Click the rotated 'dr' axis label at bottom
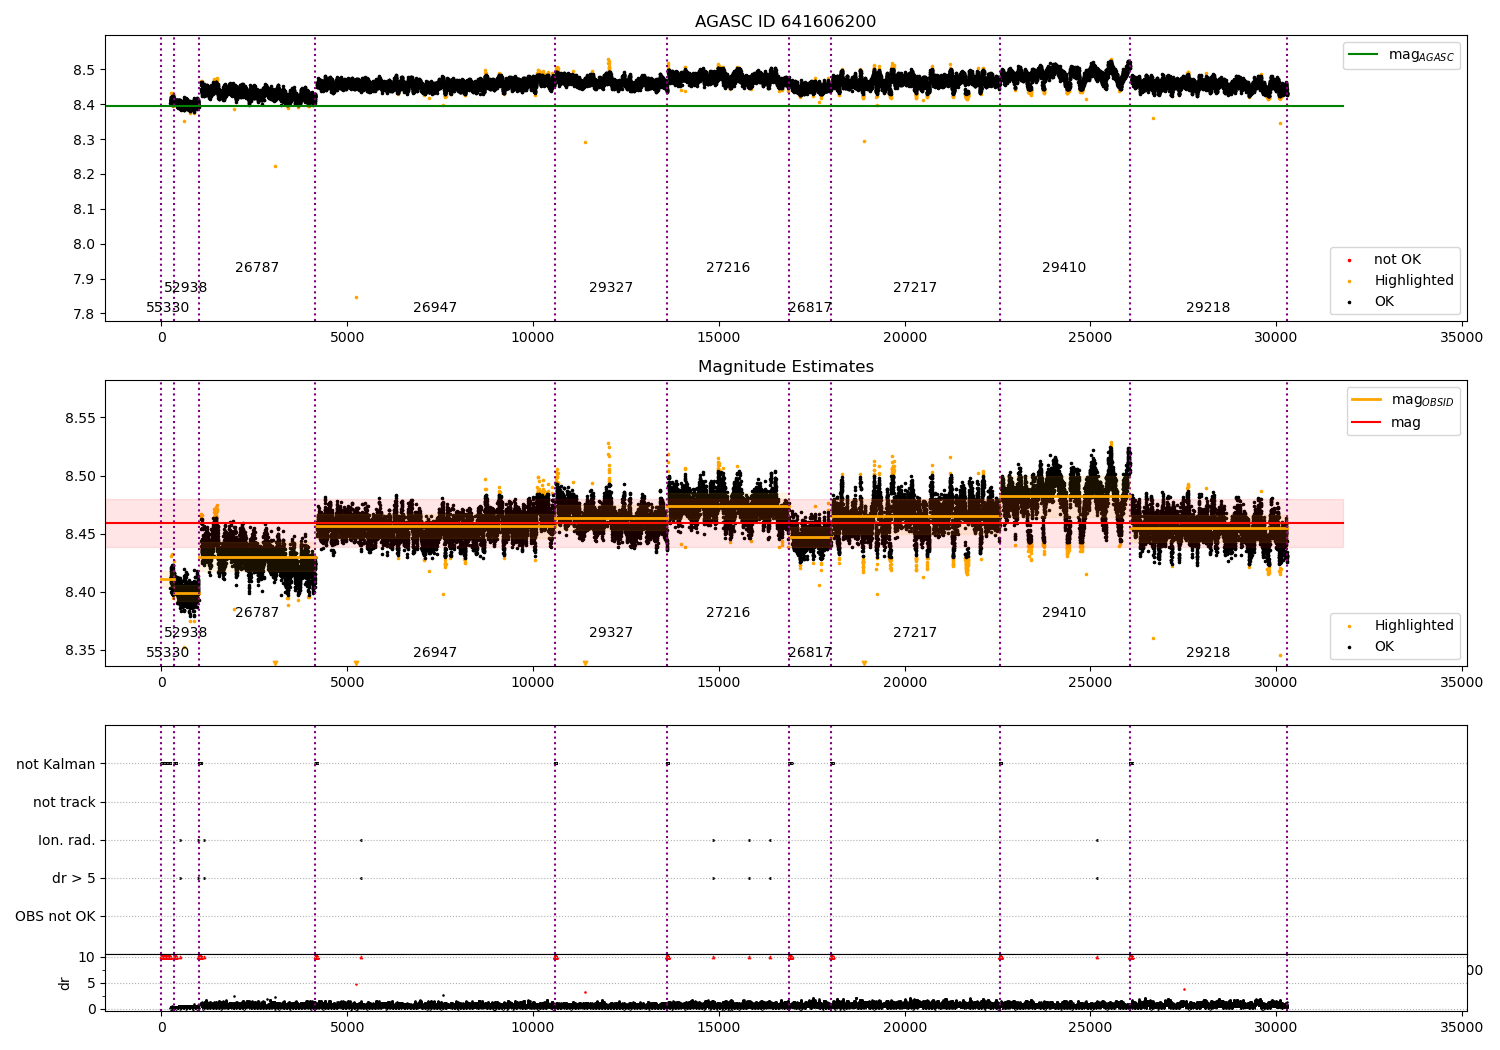 pyautogui.click(x=65, y=983)
